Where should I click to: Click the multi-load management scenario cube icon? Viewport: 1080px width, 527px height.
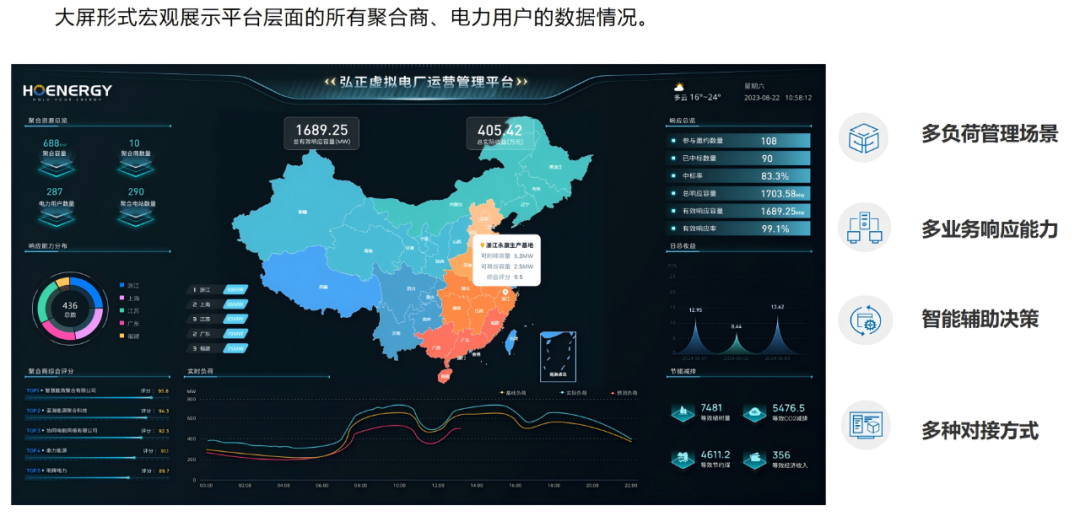862,135
